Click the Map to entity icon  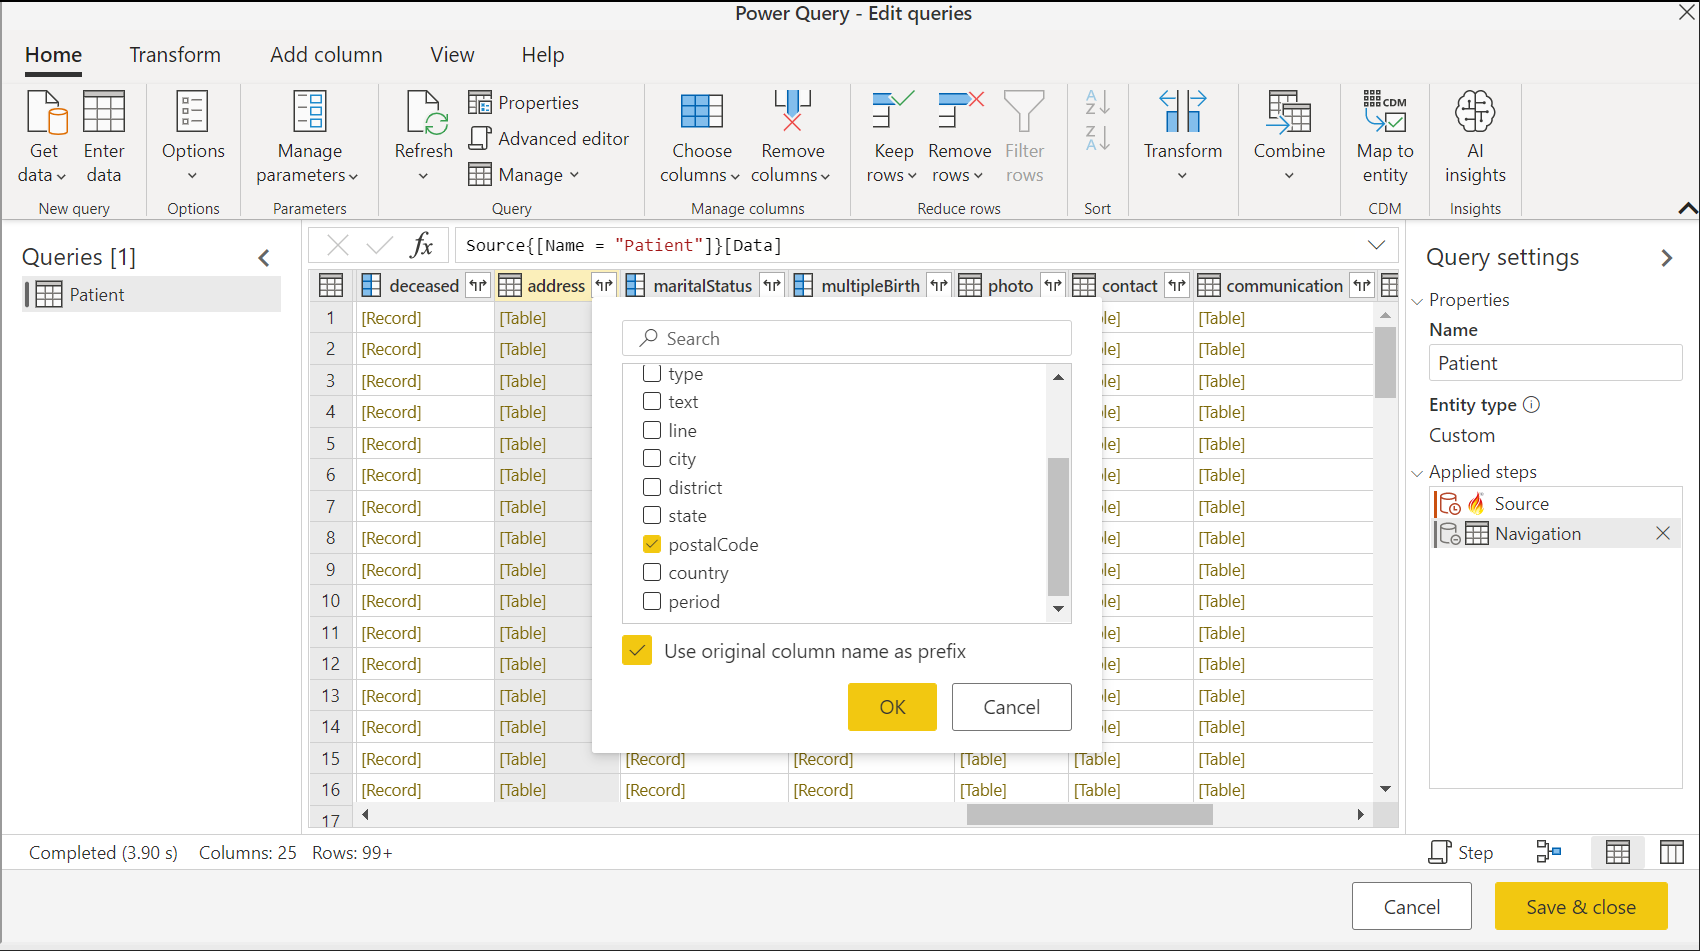pyautogui.click(x=1384, y=112)
